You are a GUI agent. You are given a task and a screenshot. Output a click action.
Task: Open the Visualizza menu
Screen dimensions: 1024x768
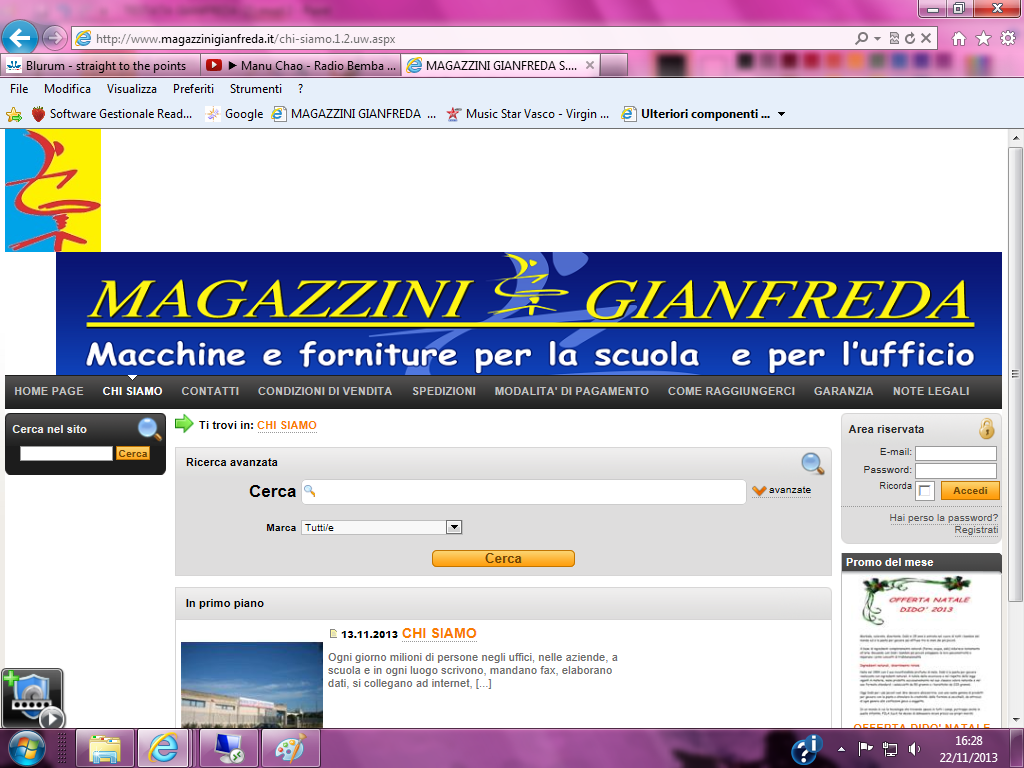[x=132, y=89]
